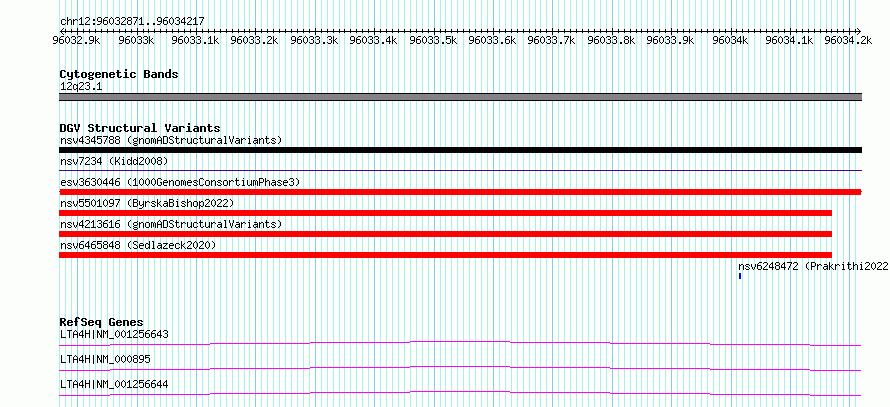
Task: Click the 96033.7k ruler tick label
Action: tap(552, 40)
